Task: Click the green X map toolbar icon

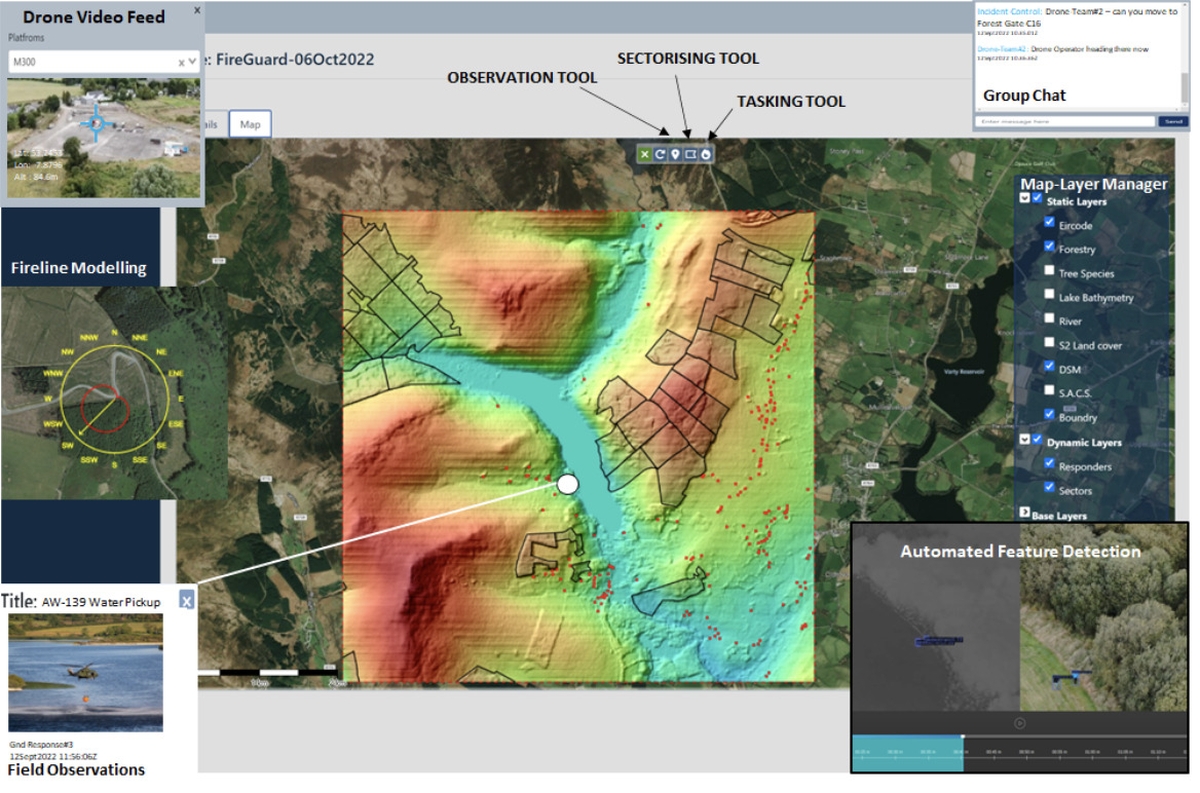Action: pos(645,154)
